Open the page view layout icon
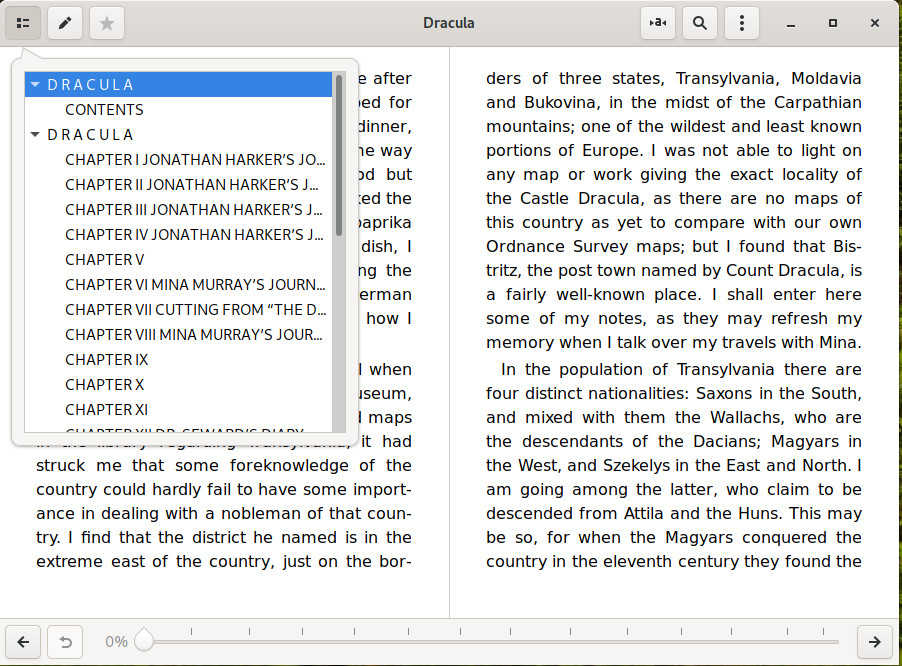 tap(657, 22)
